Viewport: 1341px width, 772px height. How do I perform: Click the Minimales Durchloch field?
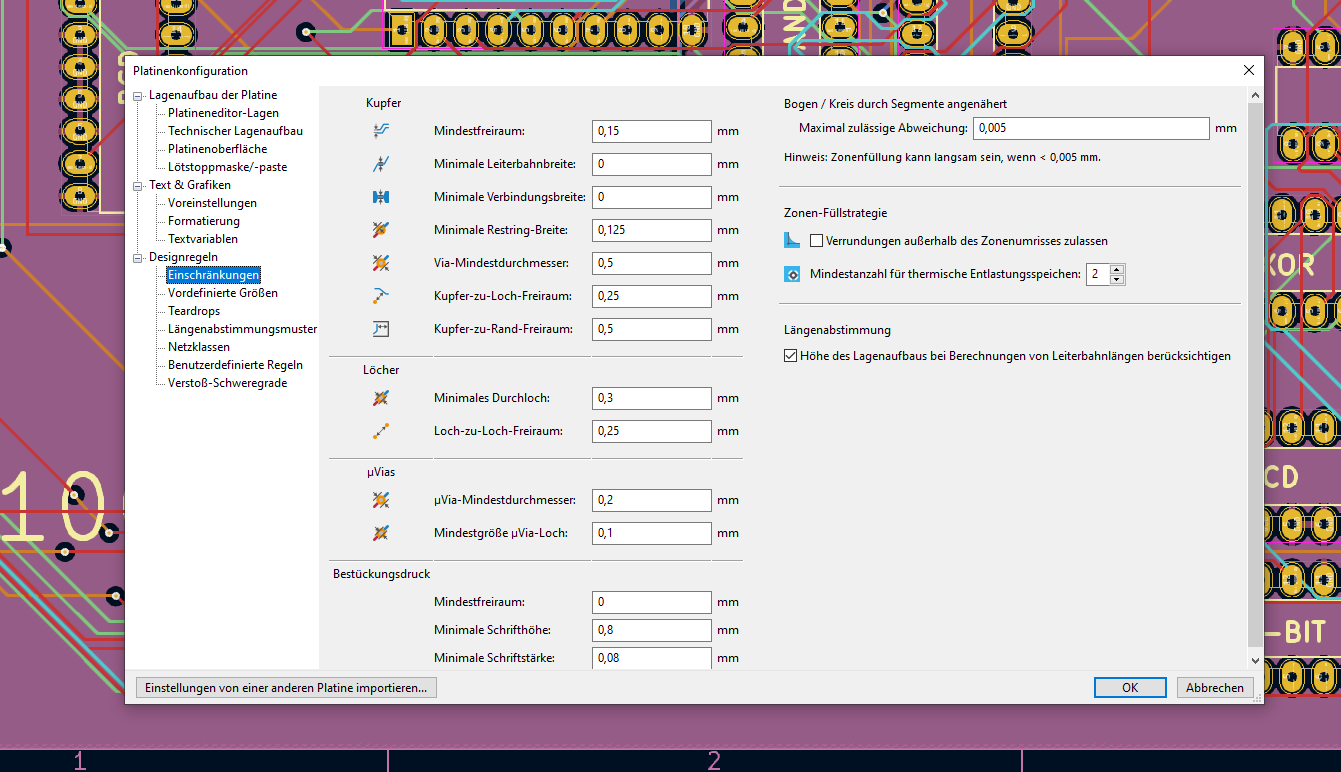[652, 398]
